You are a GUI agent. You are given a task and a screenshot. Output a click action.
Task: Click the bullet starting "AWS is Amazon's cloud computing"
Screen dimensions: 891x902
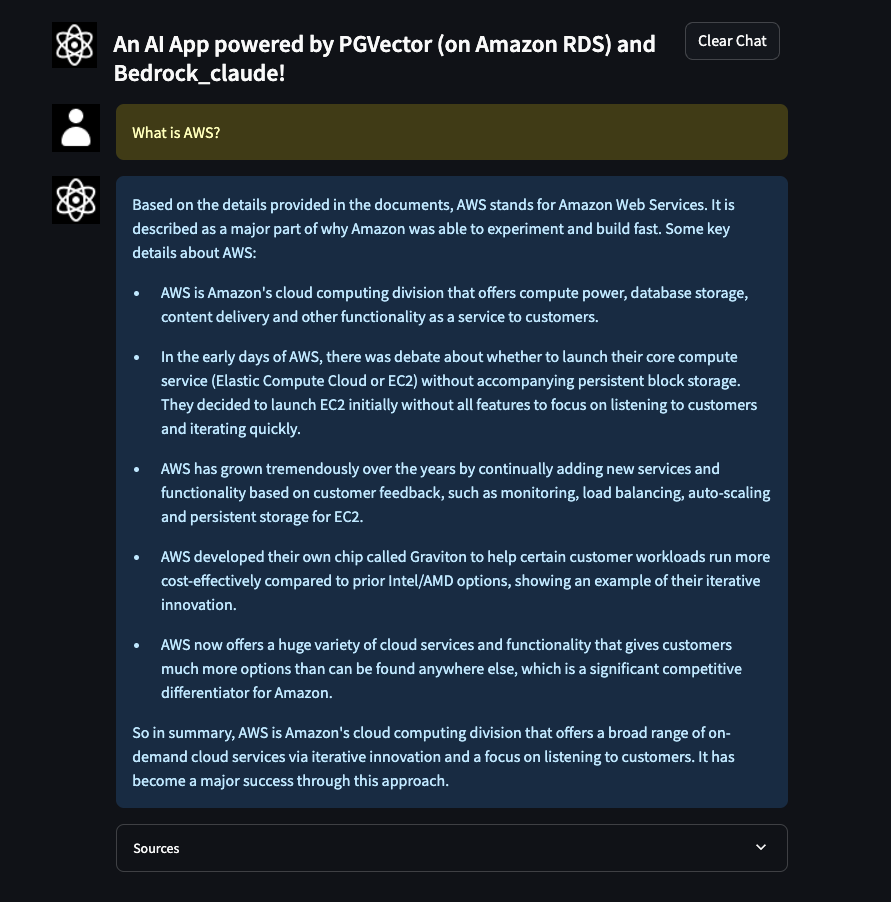pyautogui.click(x=454, y=304)
